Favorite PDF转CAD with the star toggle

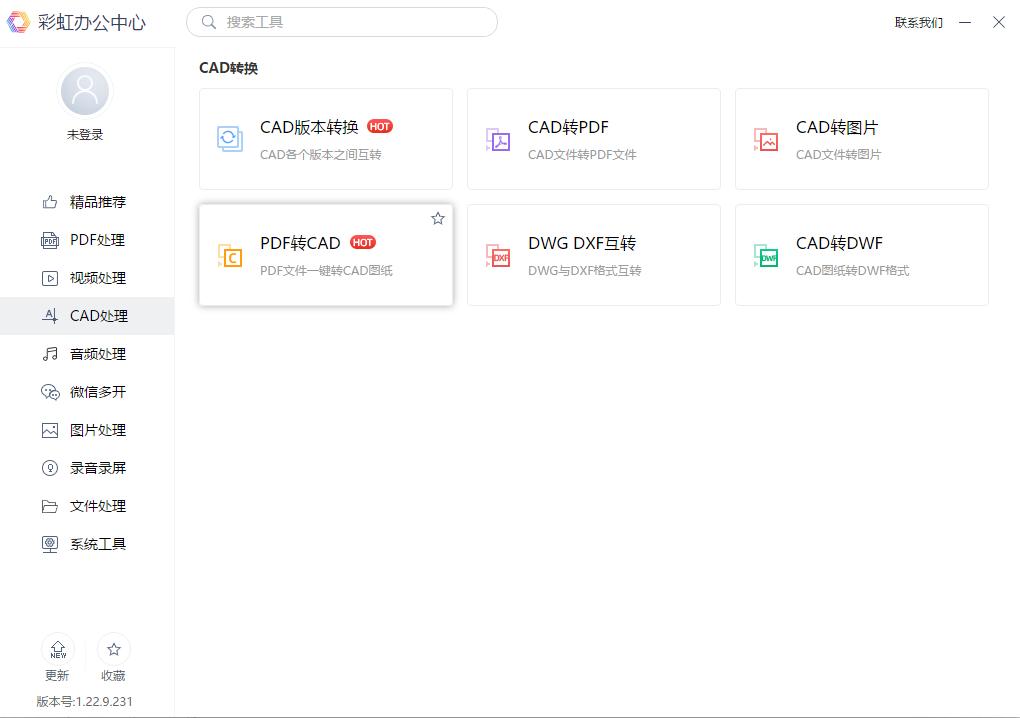coord(438,219)
